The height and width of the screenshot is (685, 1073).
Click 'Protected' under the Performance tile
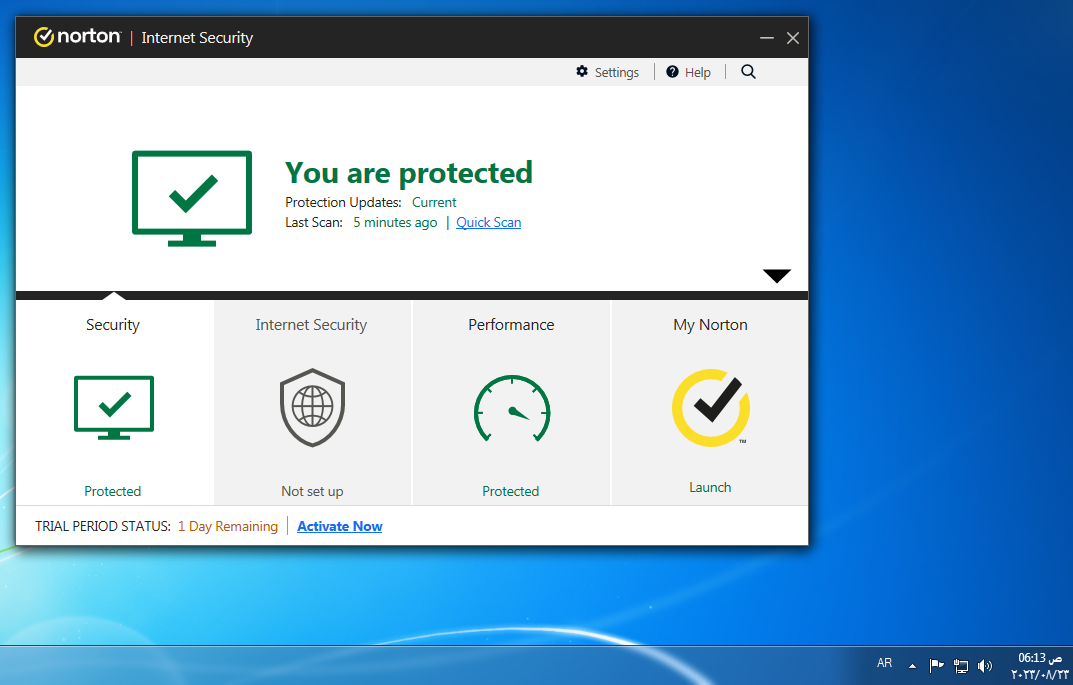point(510,491)
